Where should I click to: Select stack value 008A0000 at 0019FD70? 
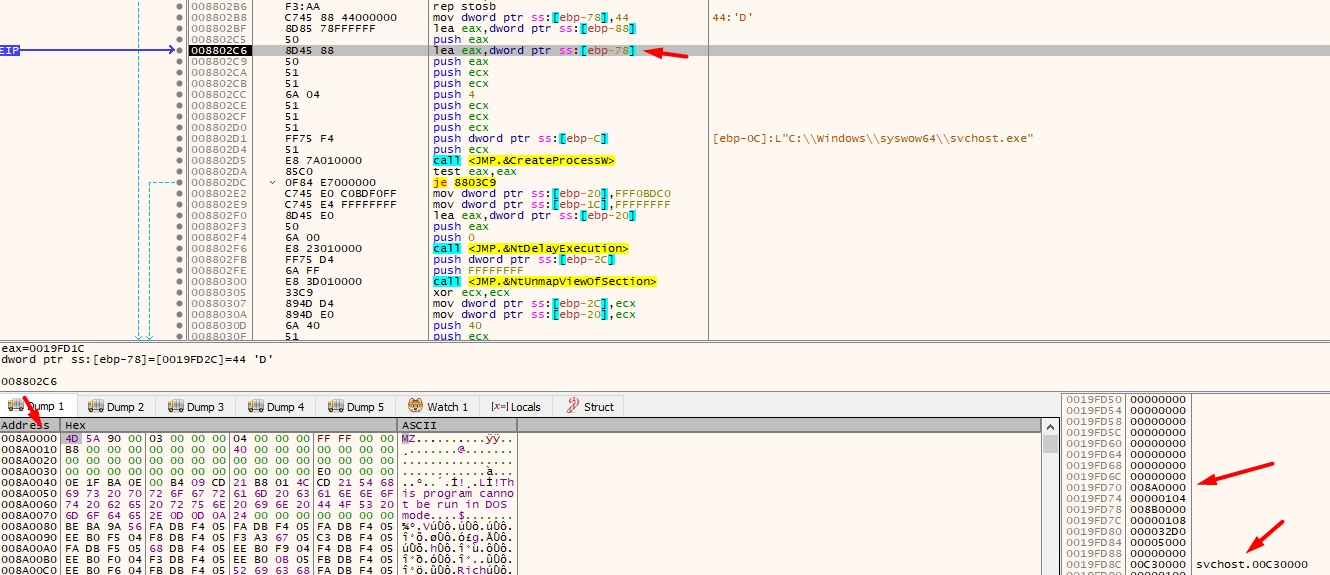[x=1159, y=487]
